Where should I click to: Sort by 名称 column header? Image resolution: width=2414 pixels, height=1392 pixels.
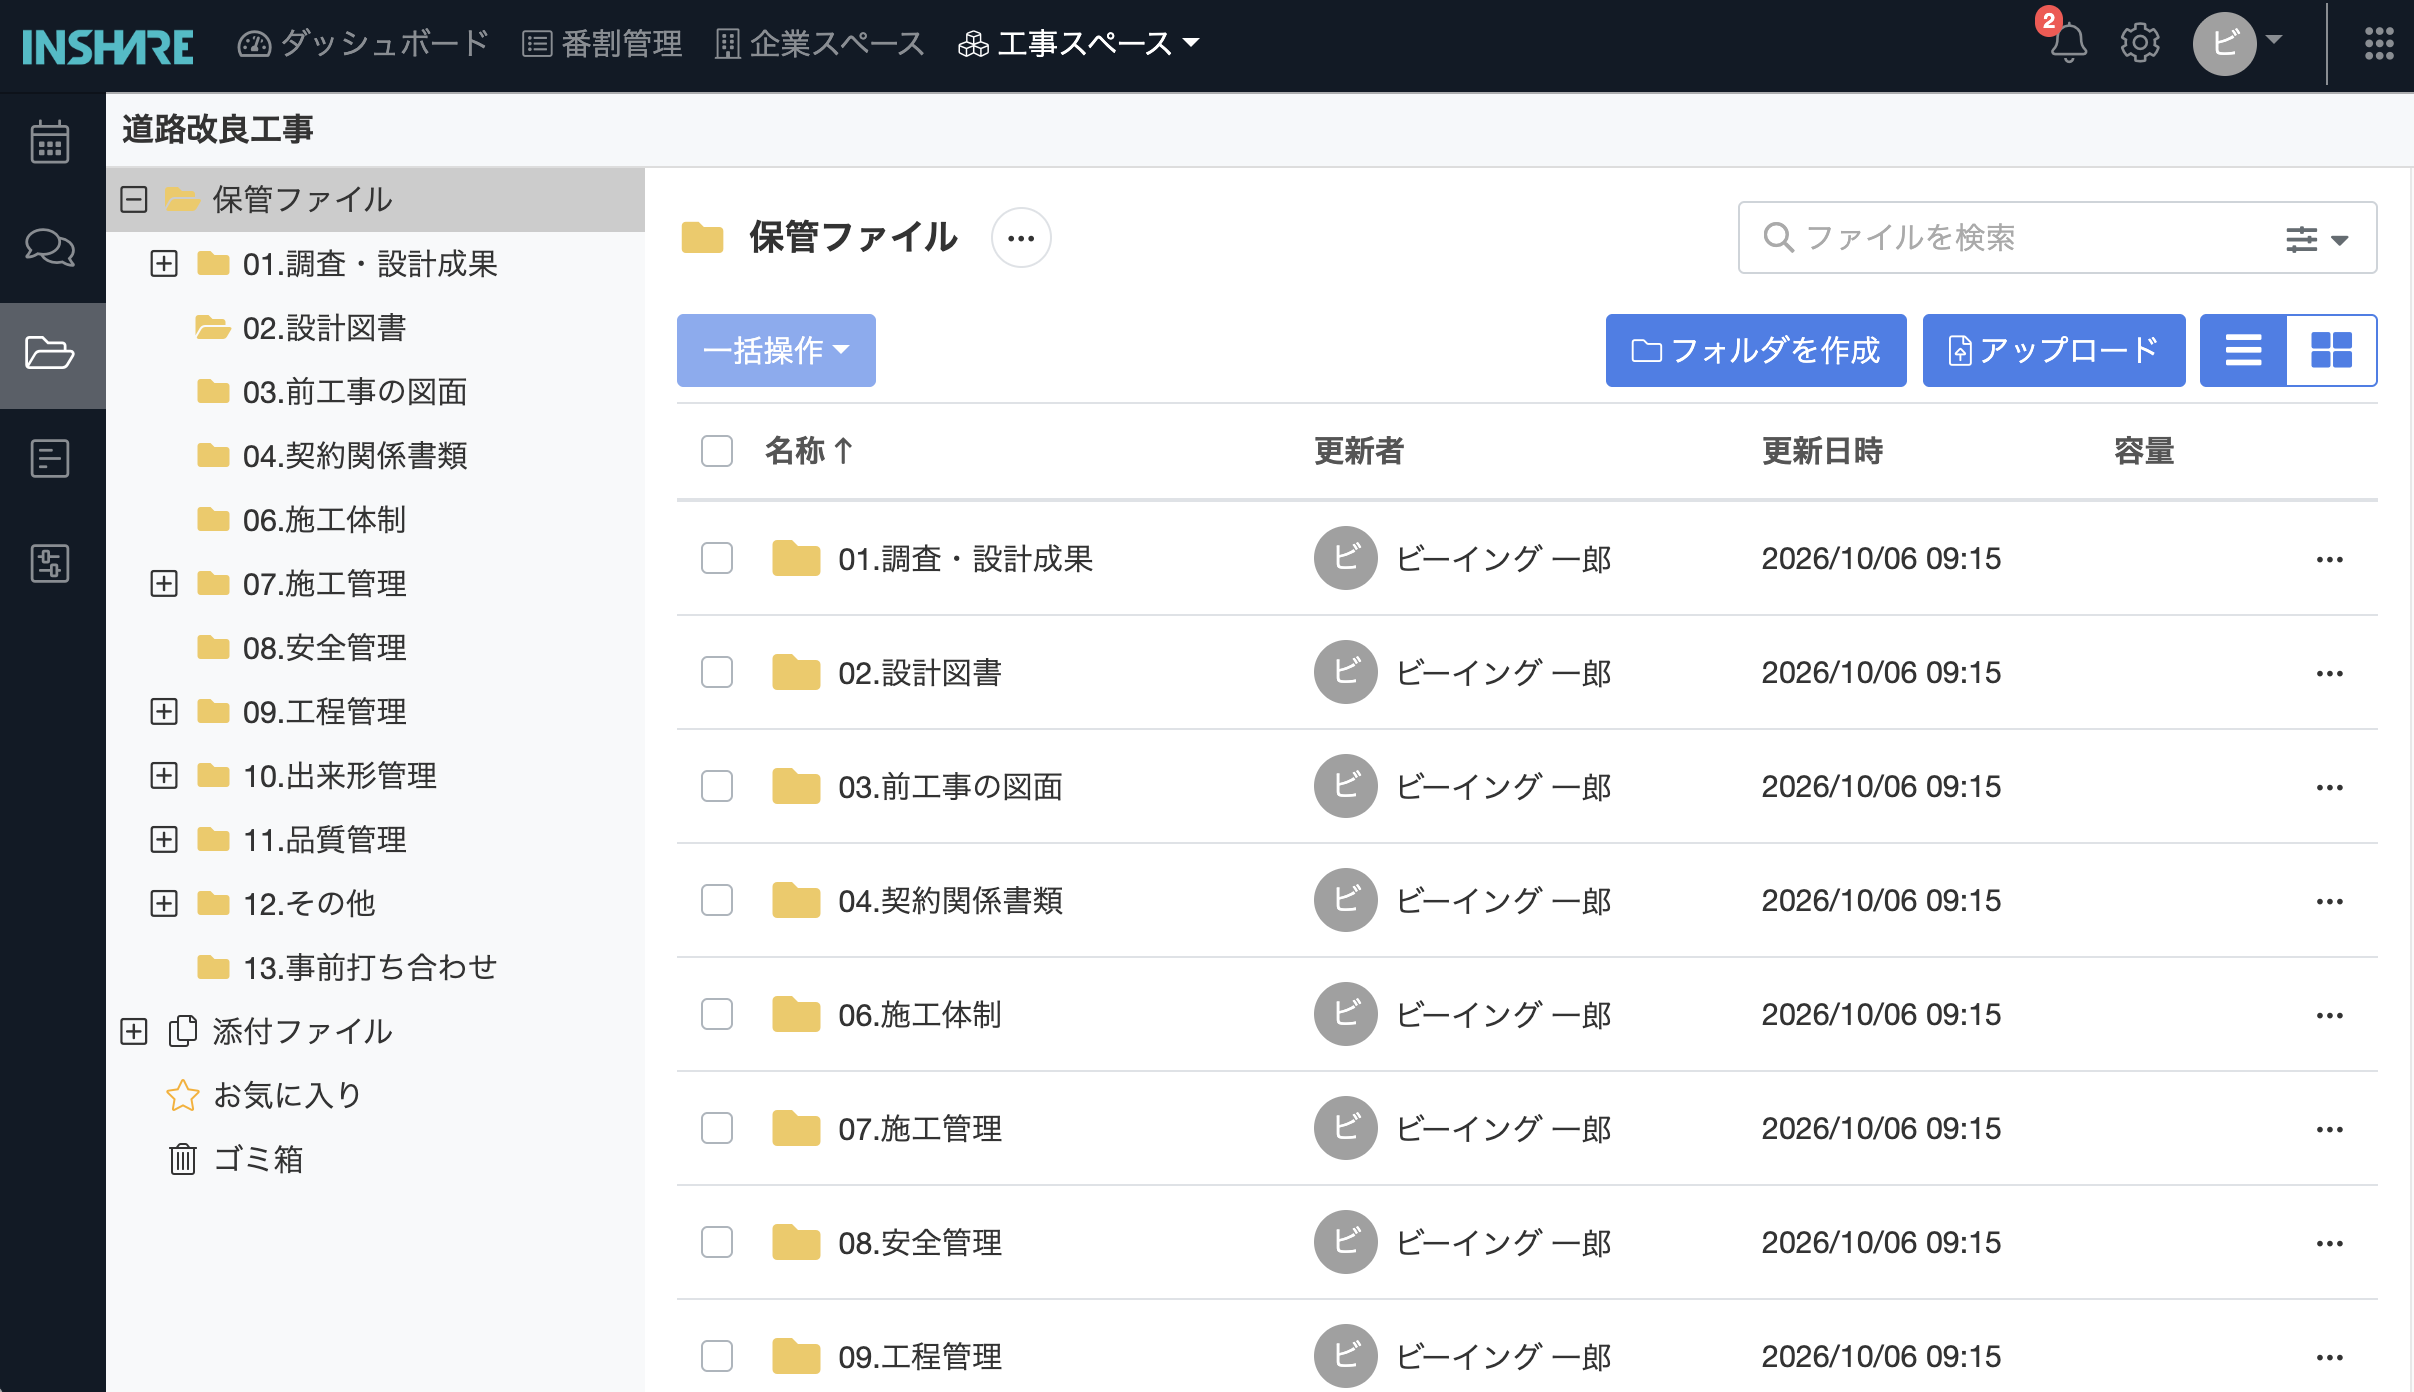pos(809,451)
